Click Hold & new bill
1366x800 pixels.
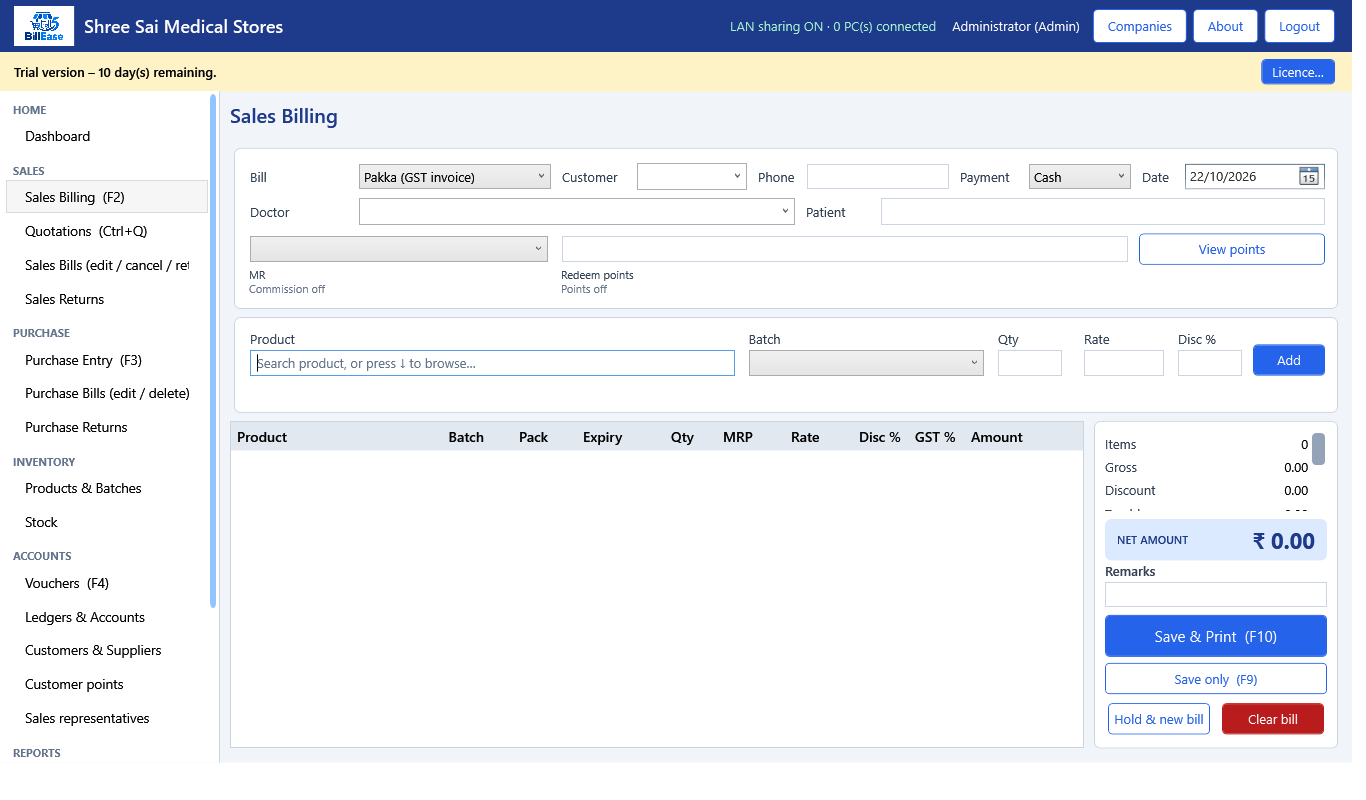click(x=1159, y=719)
